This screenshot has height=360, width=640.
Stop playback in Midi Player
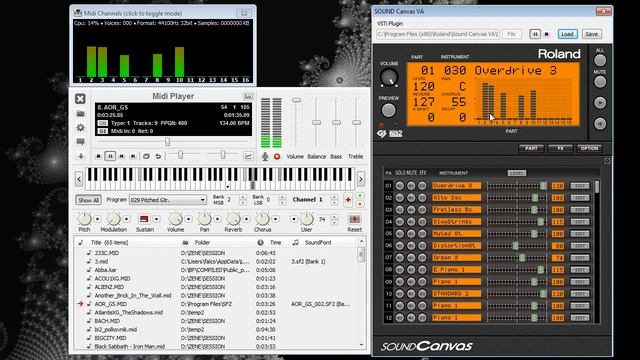point(98,156)
